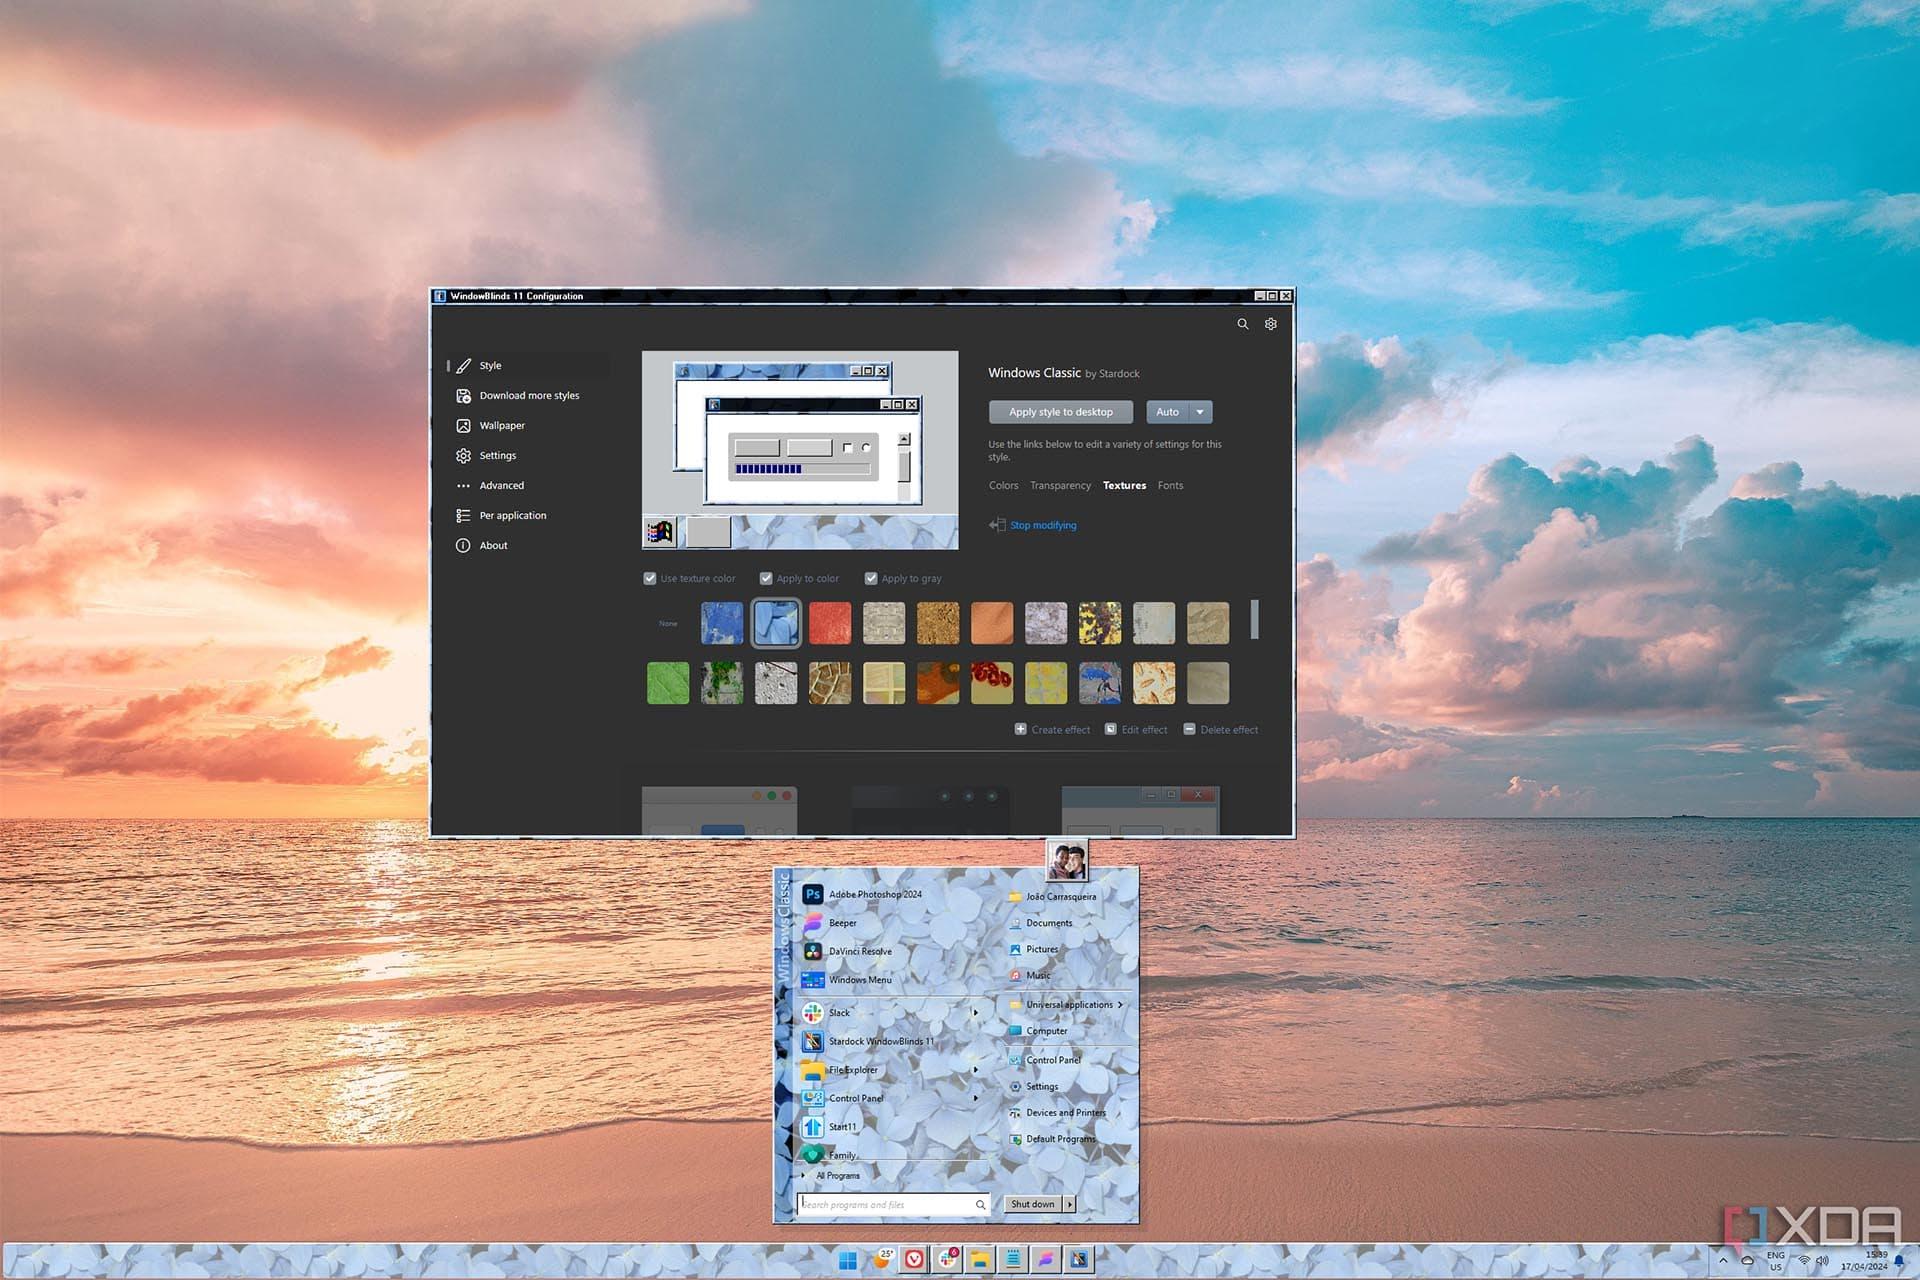This screenshot has width=1920, height=1280.
Task: Open Windows Menu entry in Start menu
Action: (860, 980)
